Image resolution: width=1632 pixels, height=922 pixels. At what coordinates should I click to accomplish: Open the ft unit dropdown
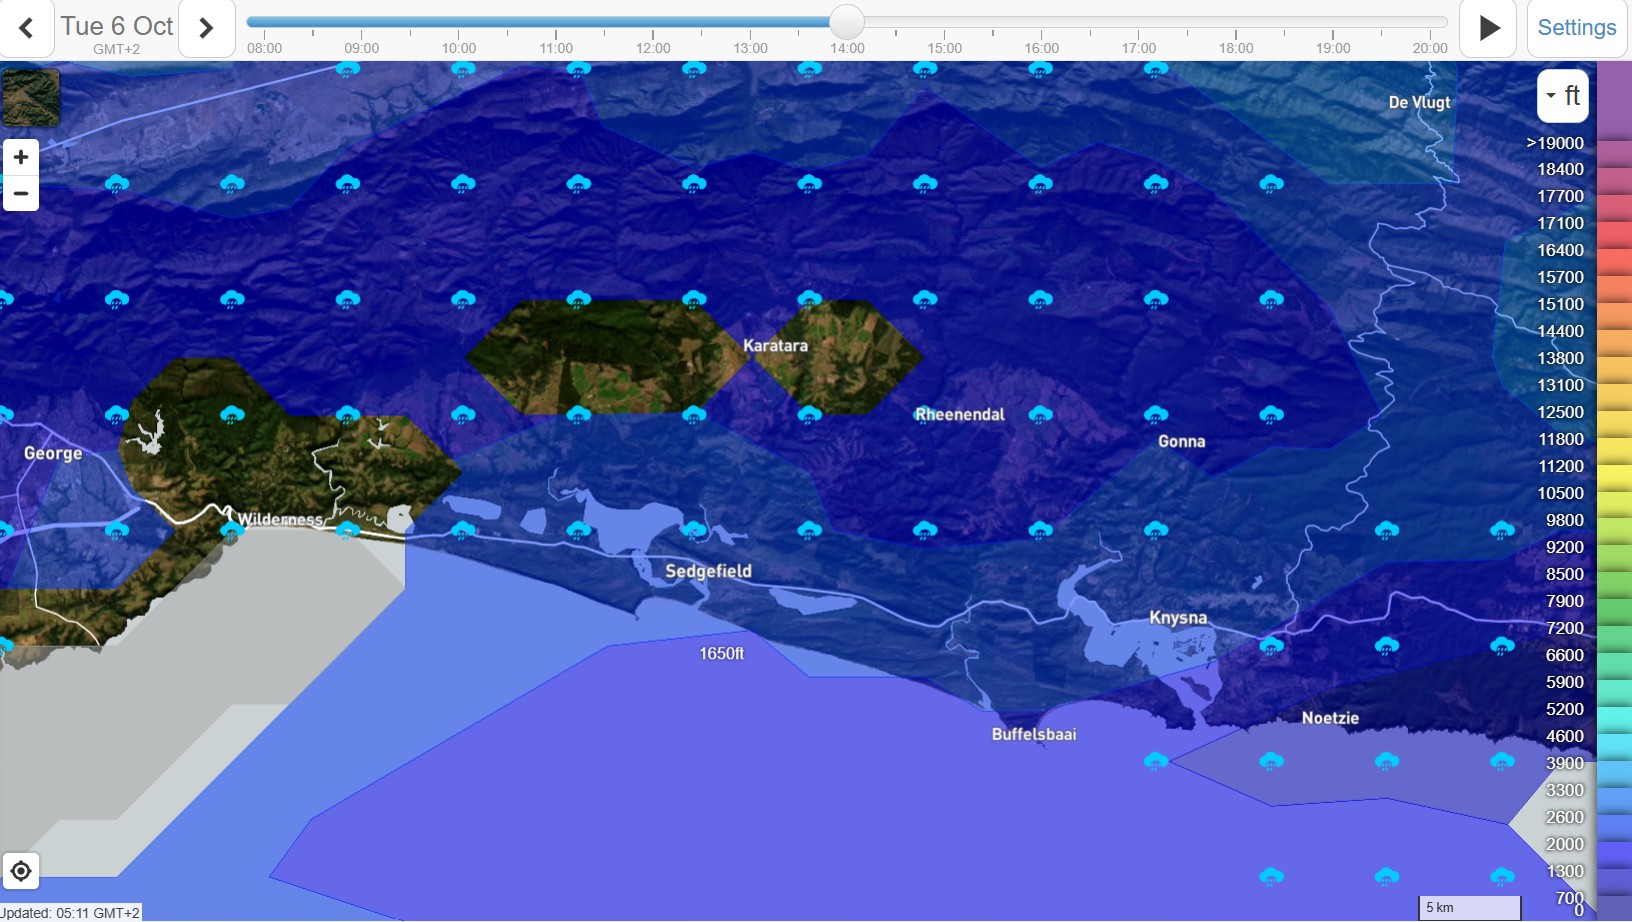point(1563,96)
